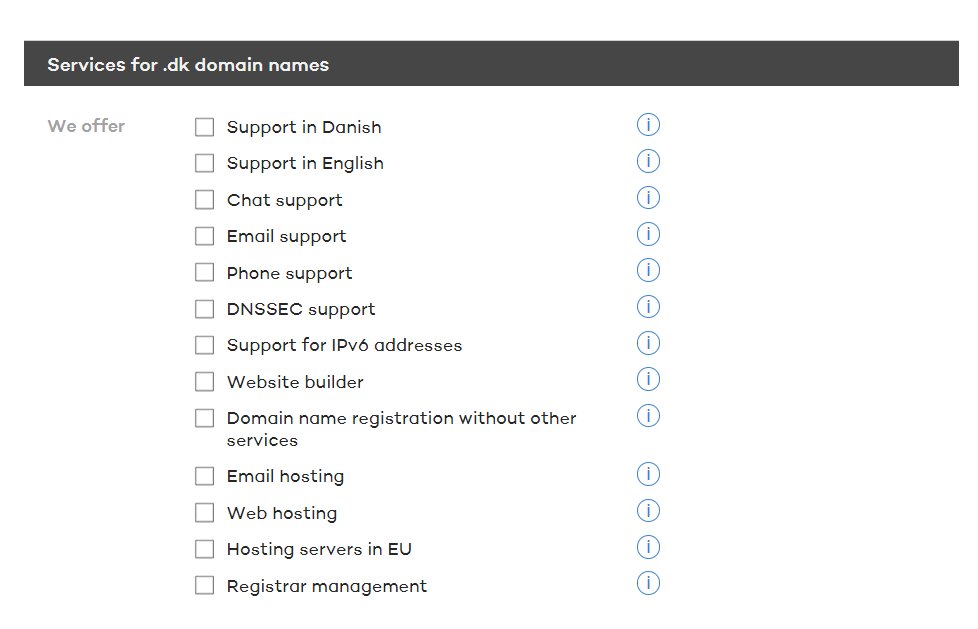Image resolution: width=978 pixels, height=629 pixels.
Task: Check the Registrar management box
Action: coord(205,586)
